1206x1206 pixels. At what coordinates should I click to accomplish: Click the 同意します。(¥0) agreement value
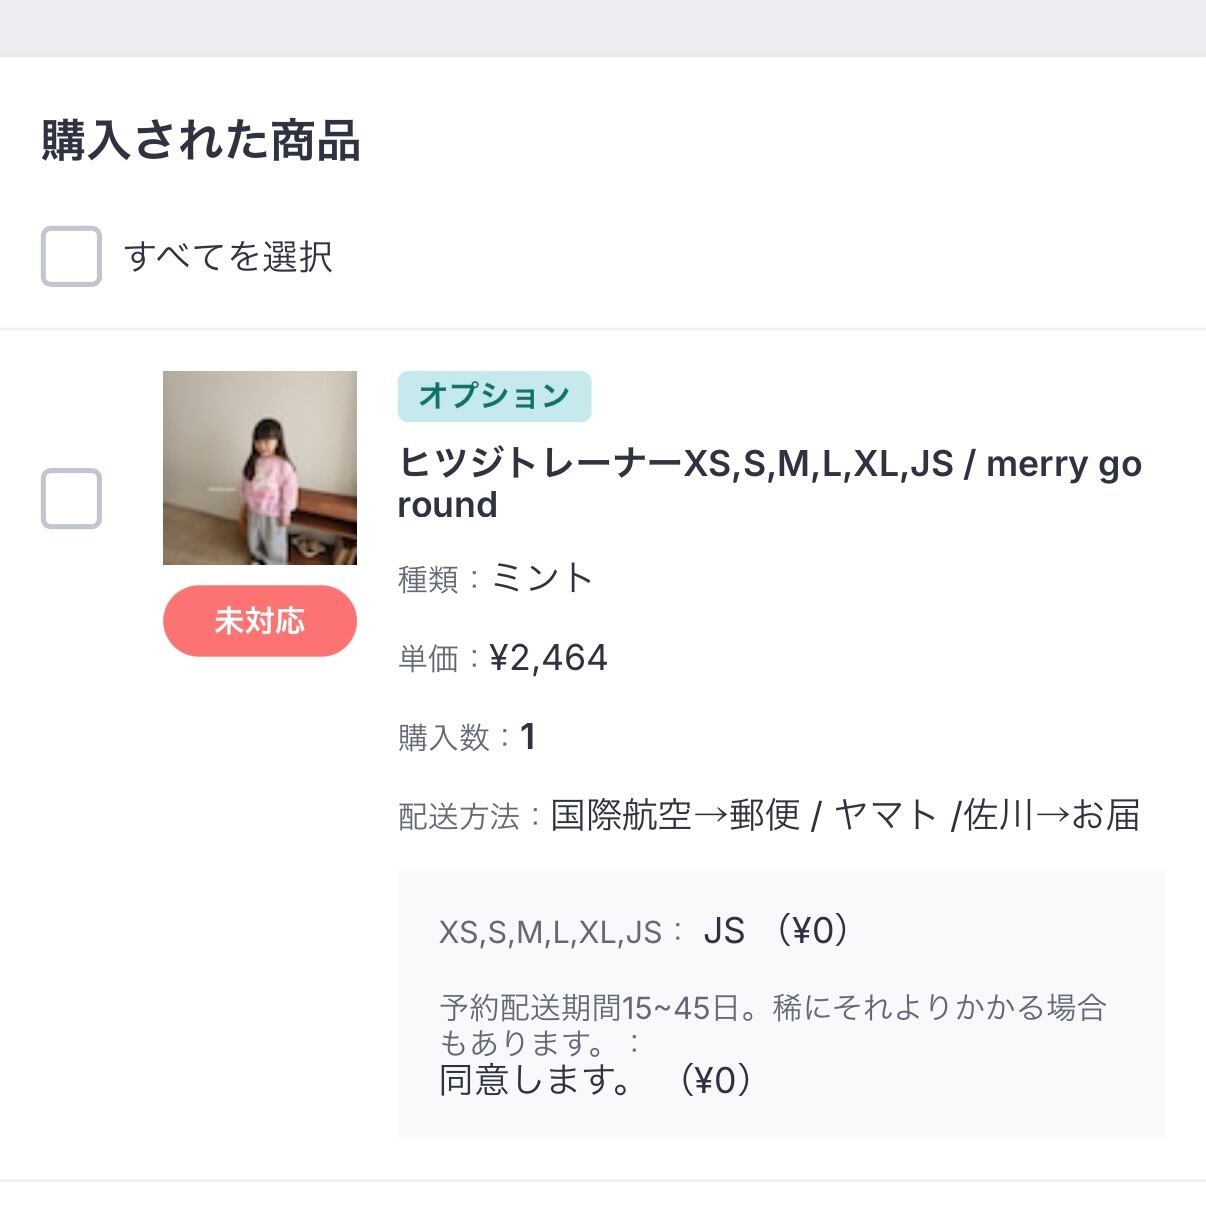[597, 1080]
